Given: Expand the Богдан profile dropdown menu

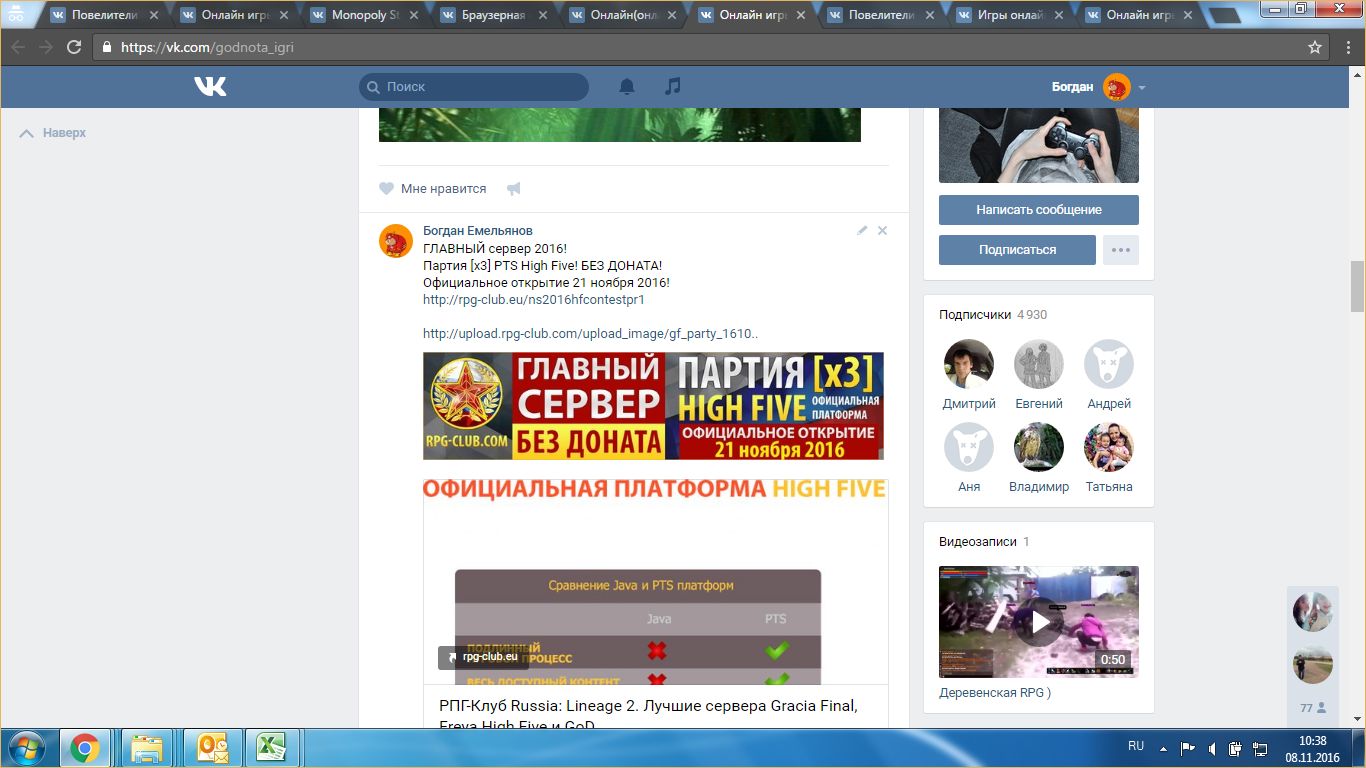Looking at the screenshot, I should 1142,88.
